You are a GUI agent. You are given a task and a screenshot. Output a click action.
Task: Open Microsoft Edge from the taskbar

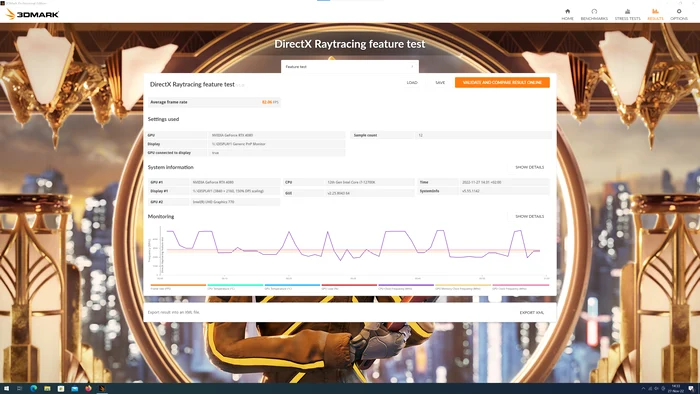[33, 388]
